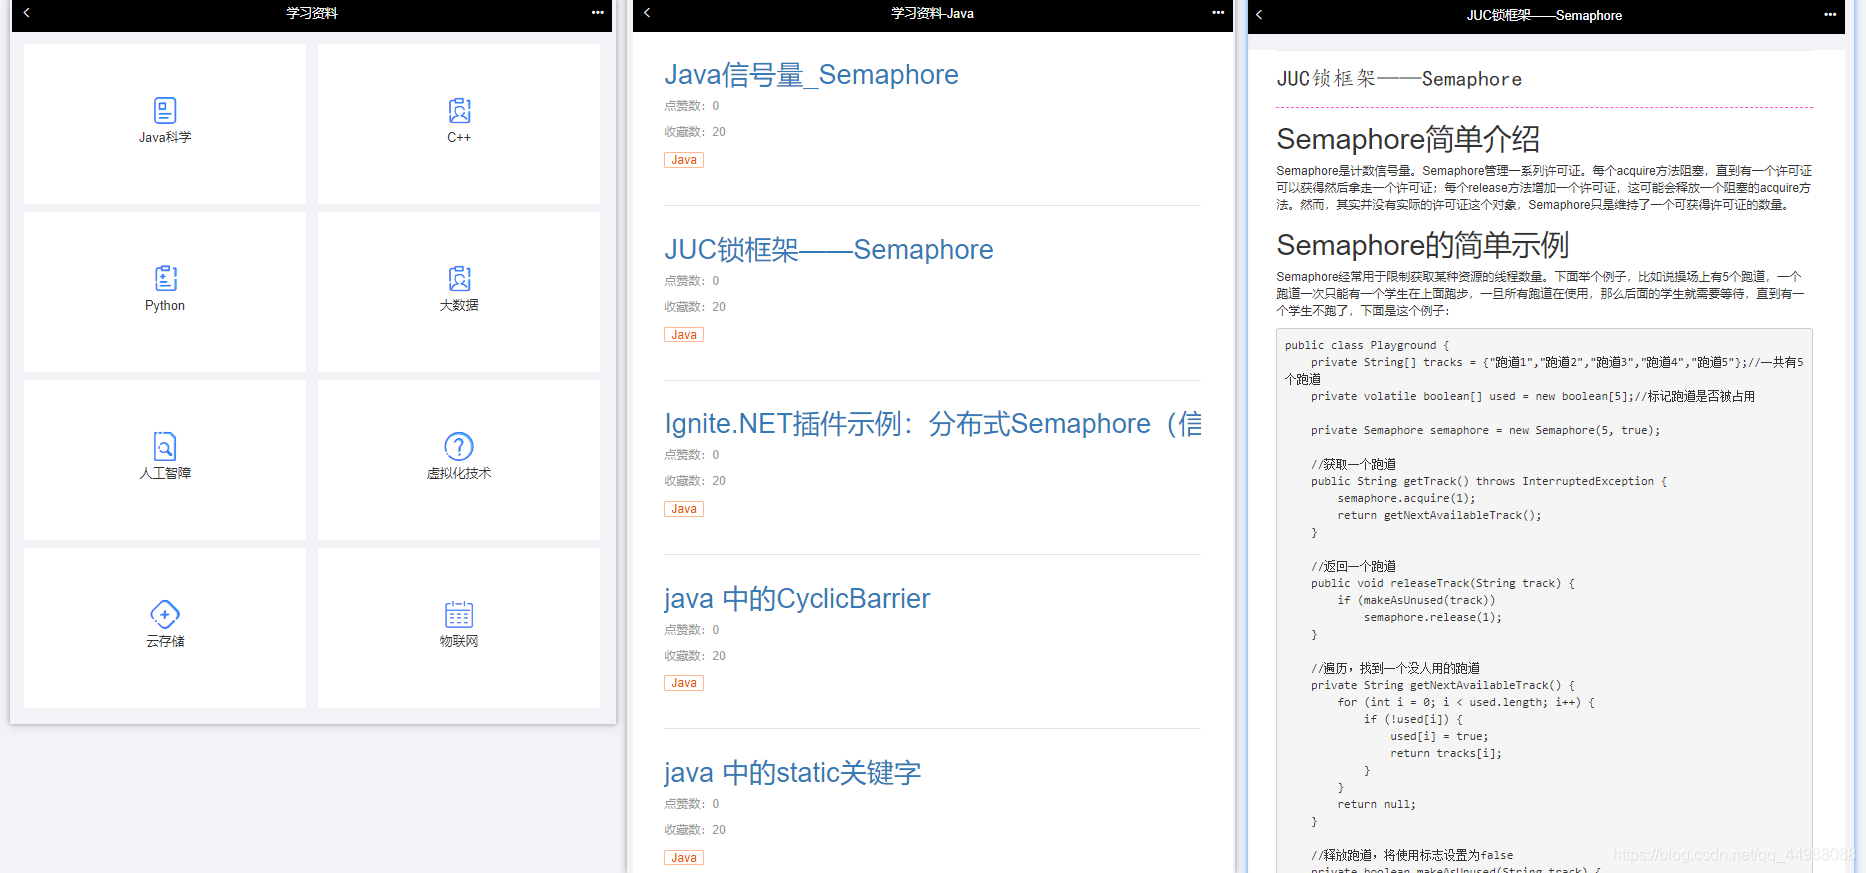This screenshot has width=1866, height=873.
Task: Open article JUC锁框架——Semaphore in list
Action: click(x=829, y=249)
